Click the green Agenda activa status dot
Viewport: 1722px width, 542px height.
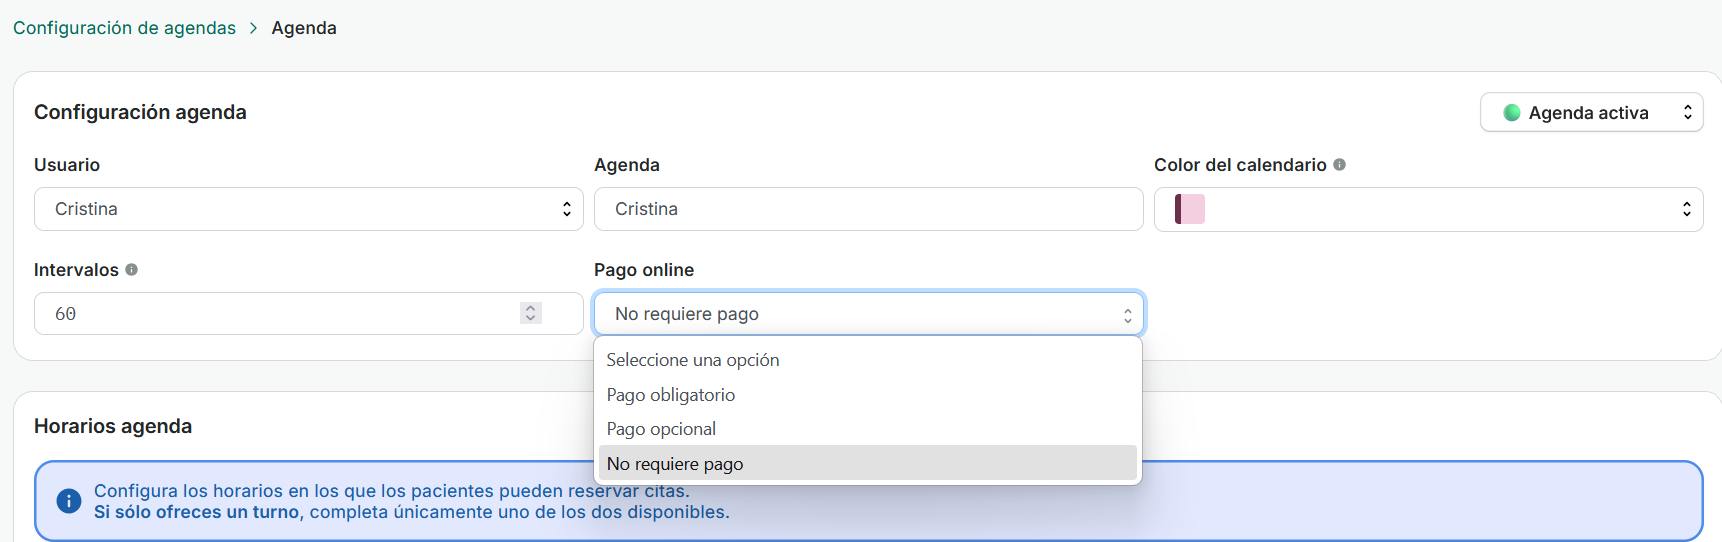pos(1512,113)
